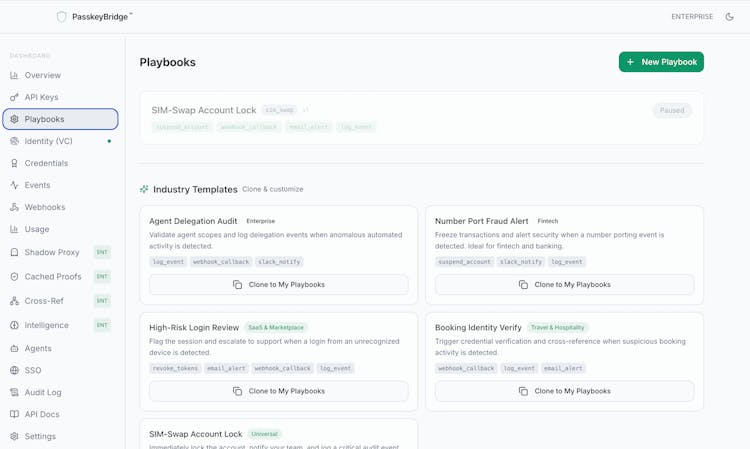Go to Identity (VC) section
The image size is (750, 449).
pos(48,141)
